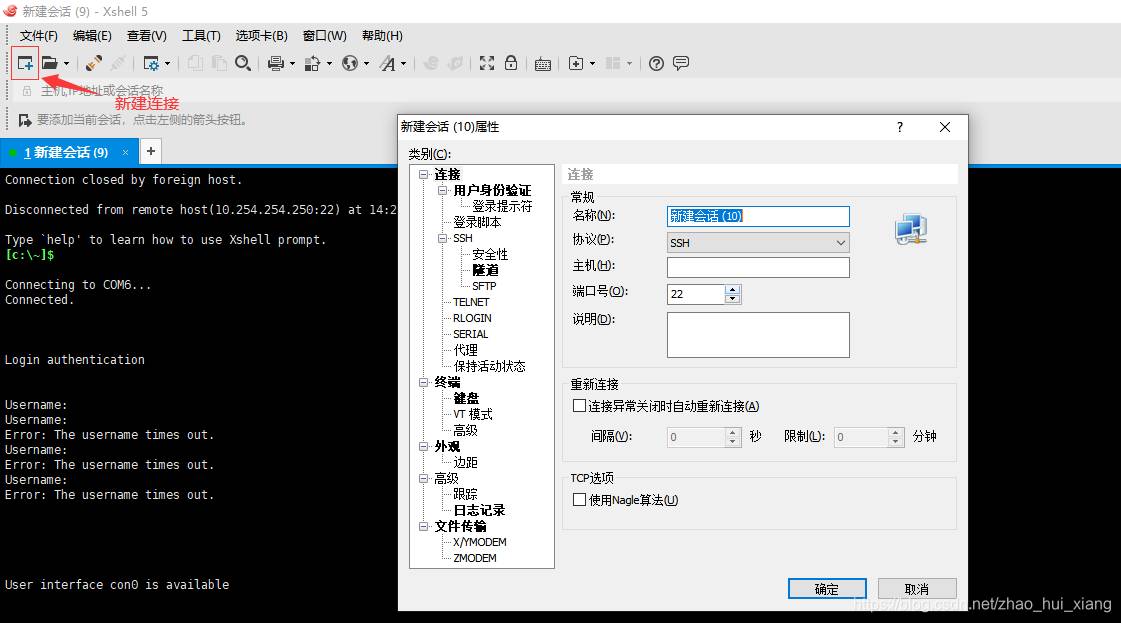Click the 名称 name input field
Viewport: 1121px width, 623px height.
[x=758, y=216]
